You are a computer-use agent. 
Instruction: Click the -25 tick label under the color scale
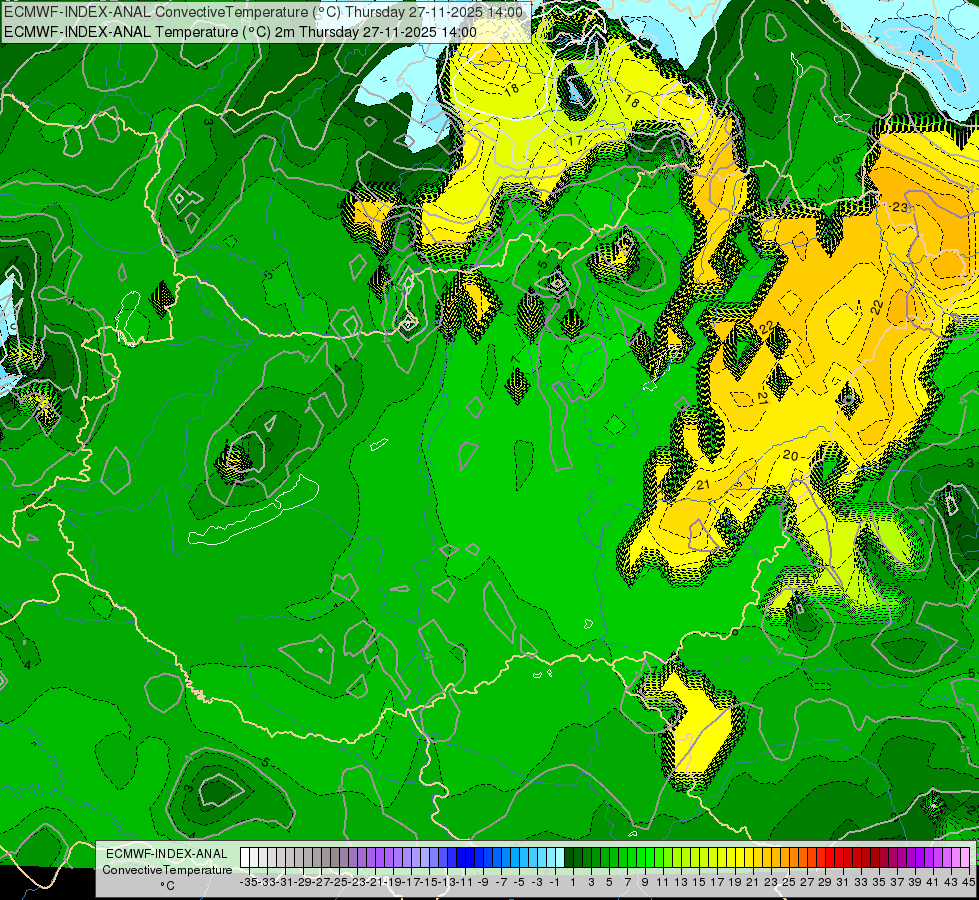pyautogui.click(x=340, y=882)
